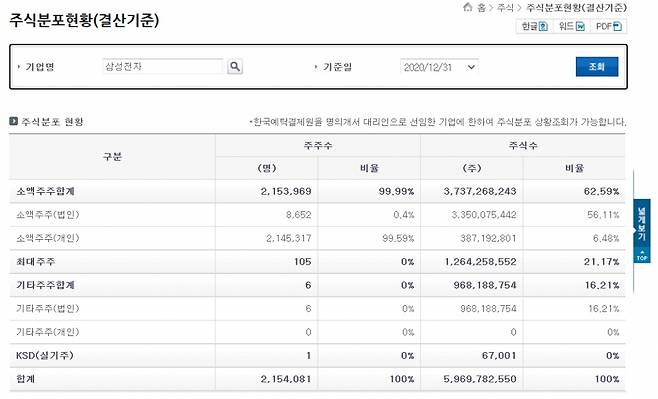
Task: Click the value 3,350,075,442
Action: point(484,215)
